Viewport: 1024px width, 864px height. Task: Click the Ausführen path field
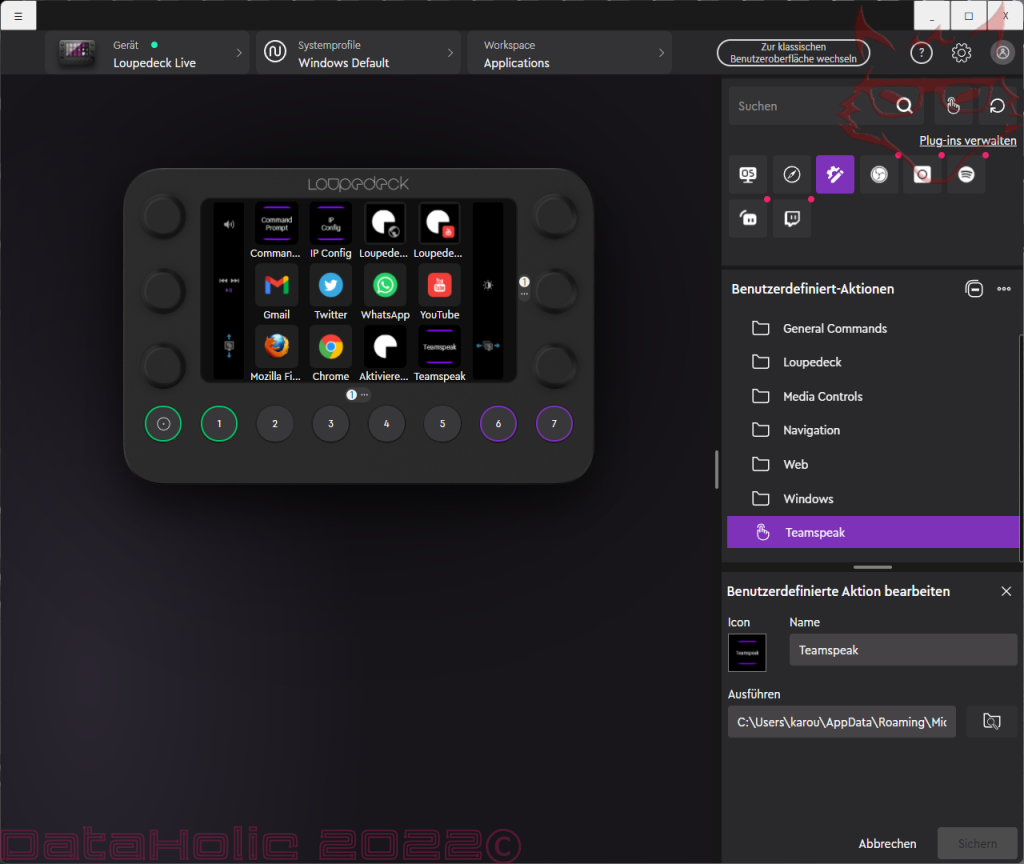coord(841,722)
